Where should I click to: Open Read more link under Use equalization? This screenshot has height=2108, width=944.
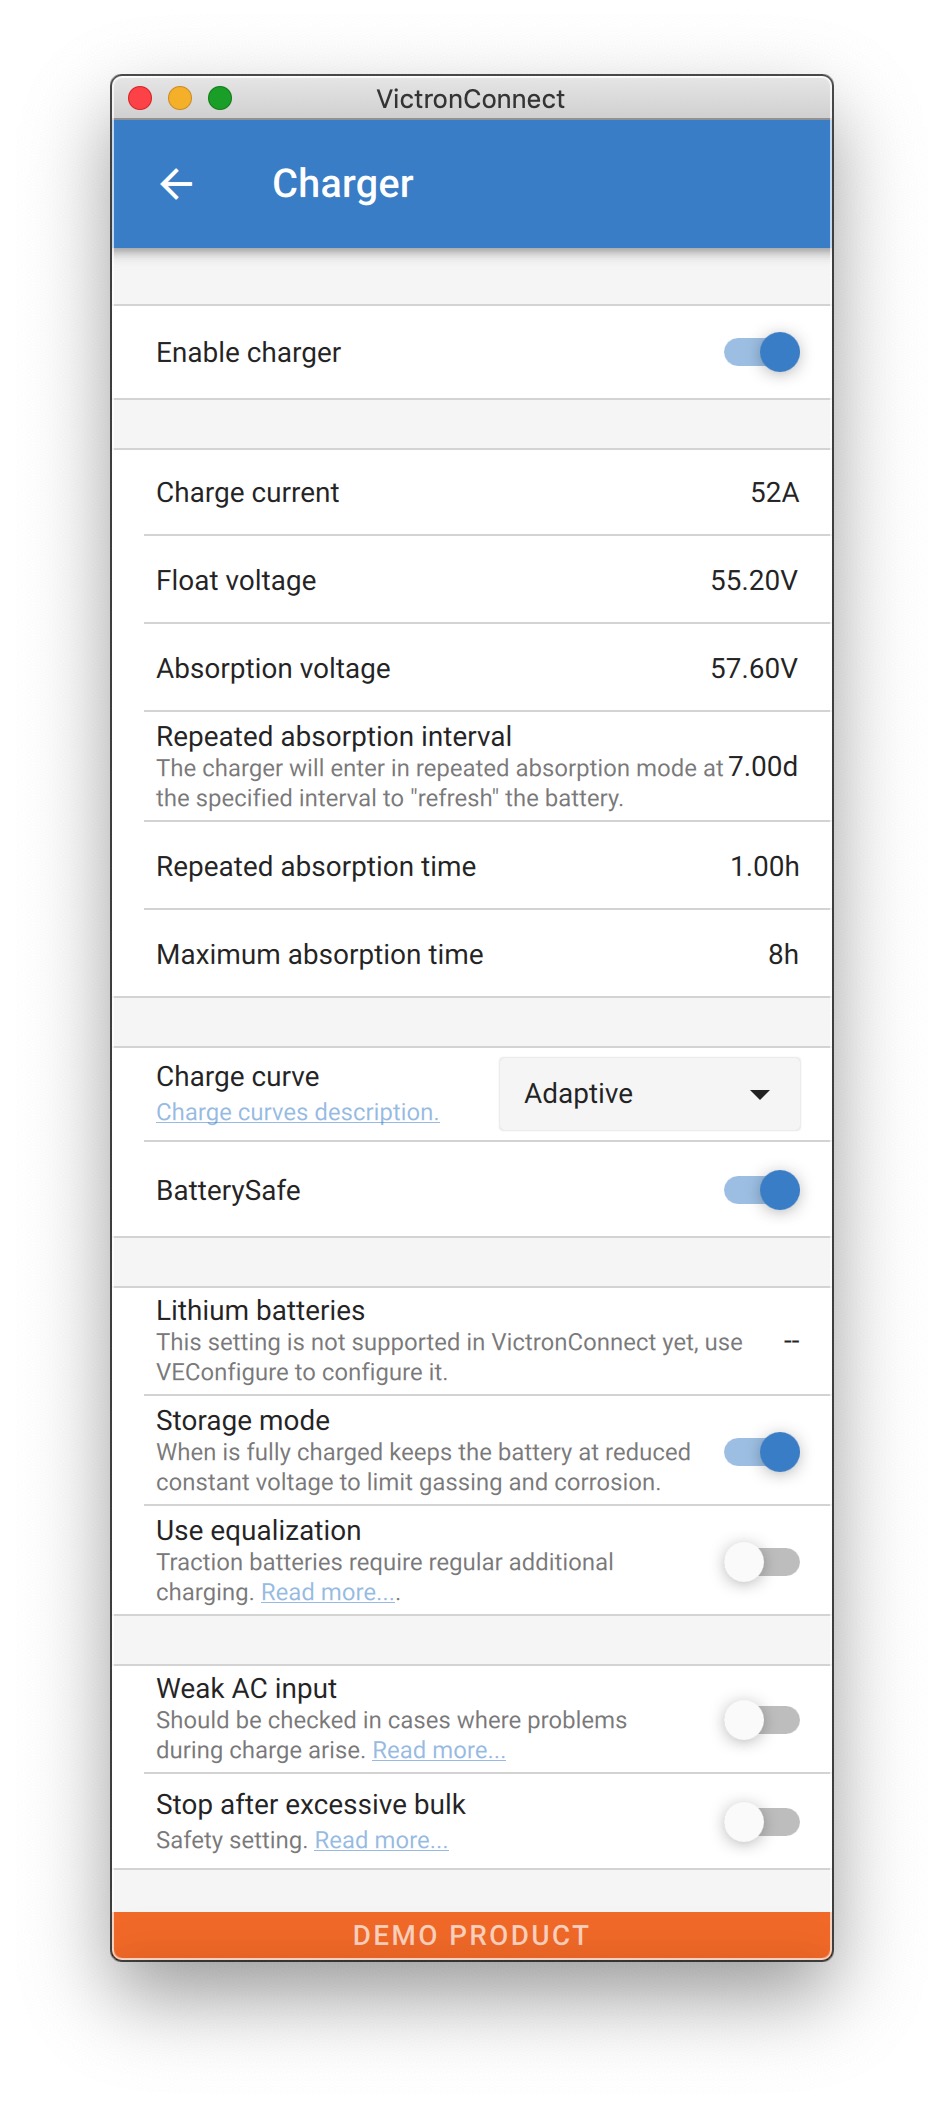[329, 1592]
